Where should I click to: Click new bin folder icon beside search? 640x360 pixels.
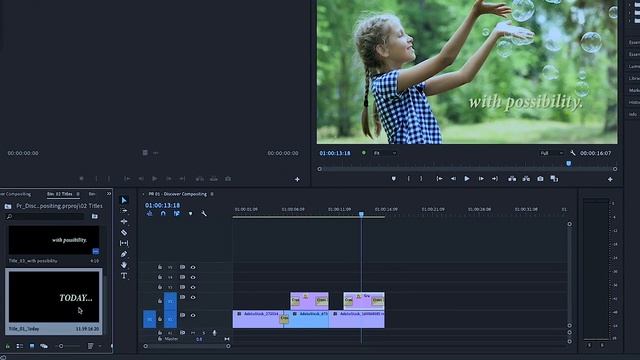95,216
